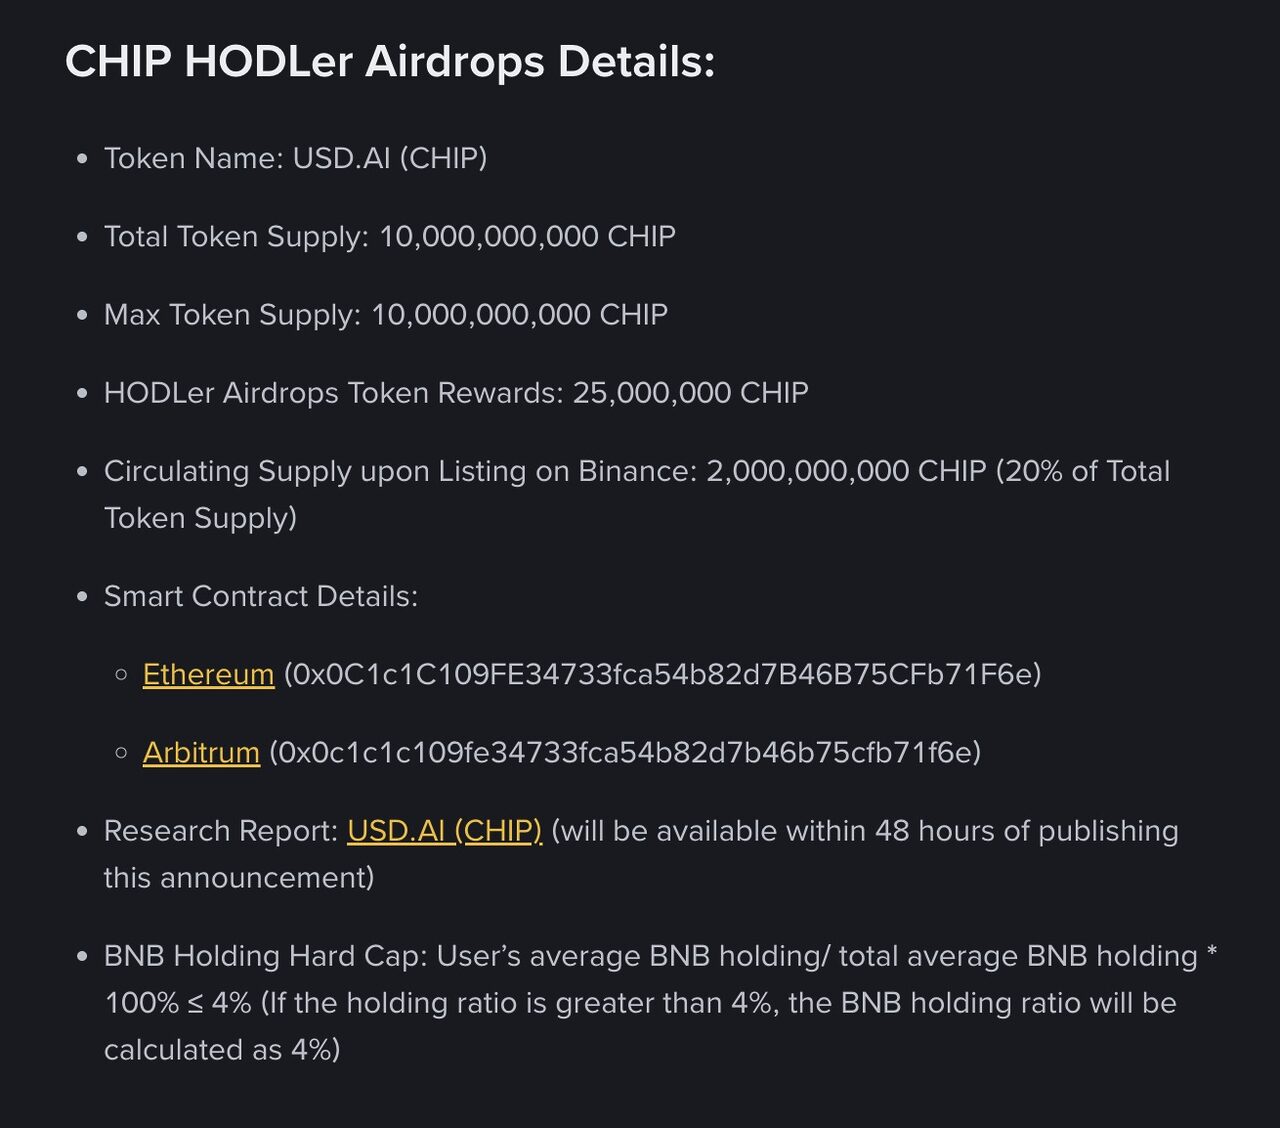The image size is (1280, 1128).
Task: Click the Research Report label
Action: (x=220, y=831)
